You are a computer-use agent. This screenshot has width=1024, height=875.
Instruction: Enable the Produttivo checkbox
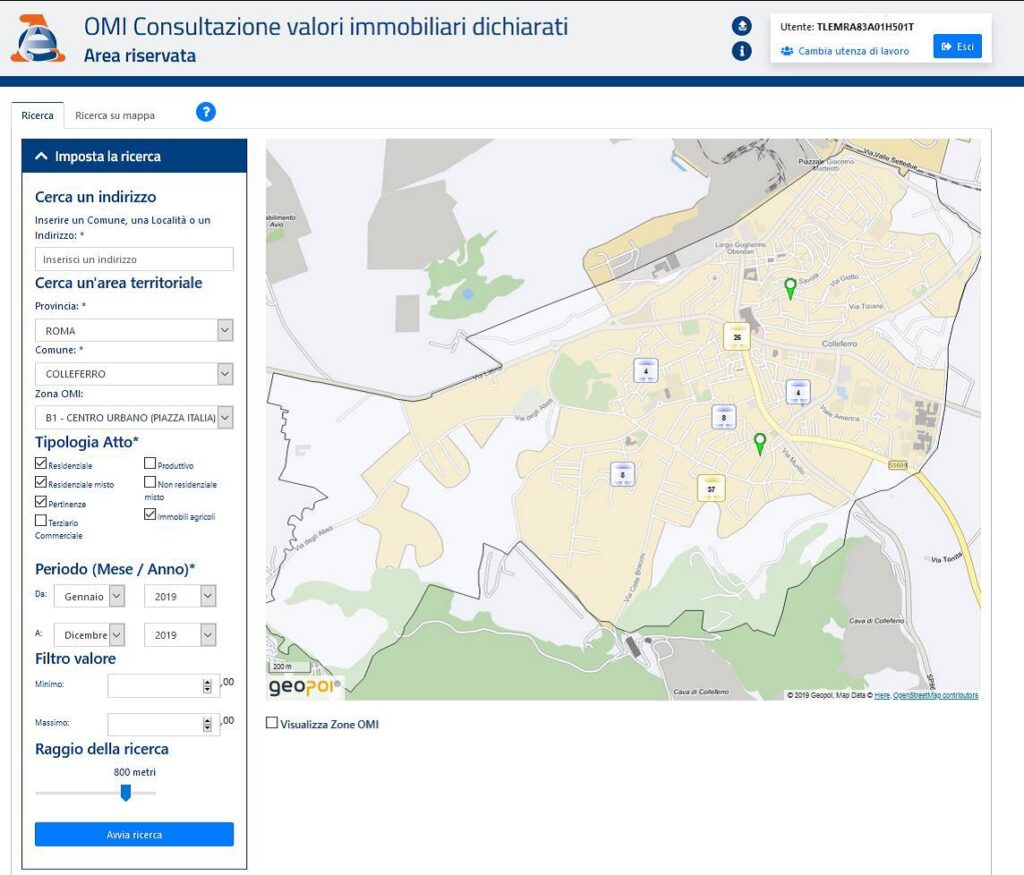pyautogui.click(x=150, y=464)
